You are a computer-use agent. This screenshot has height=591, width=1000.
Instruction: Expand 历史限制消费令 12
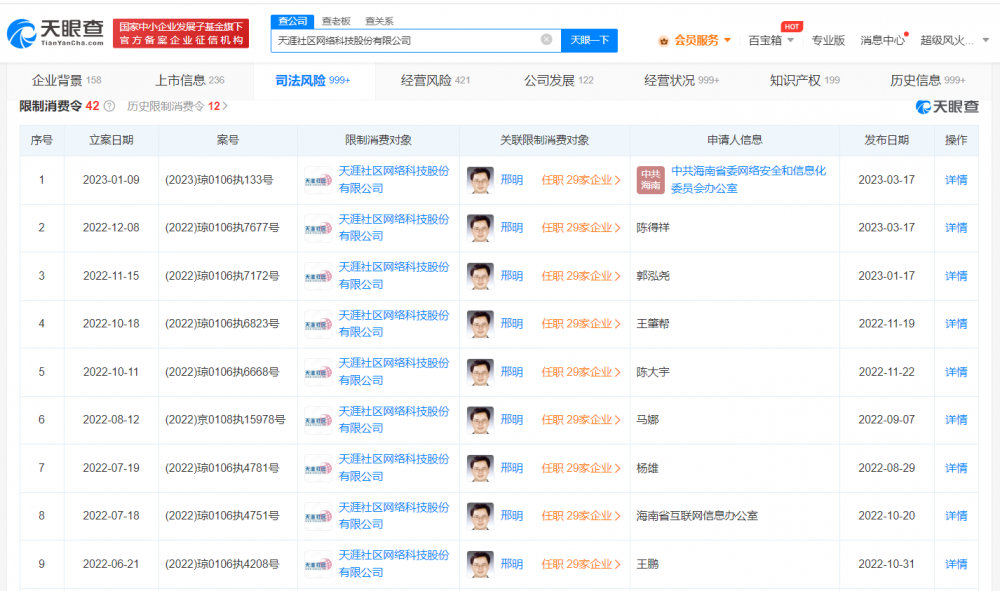[x=177, y=106]
